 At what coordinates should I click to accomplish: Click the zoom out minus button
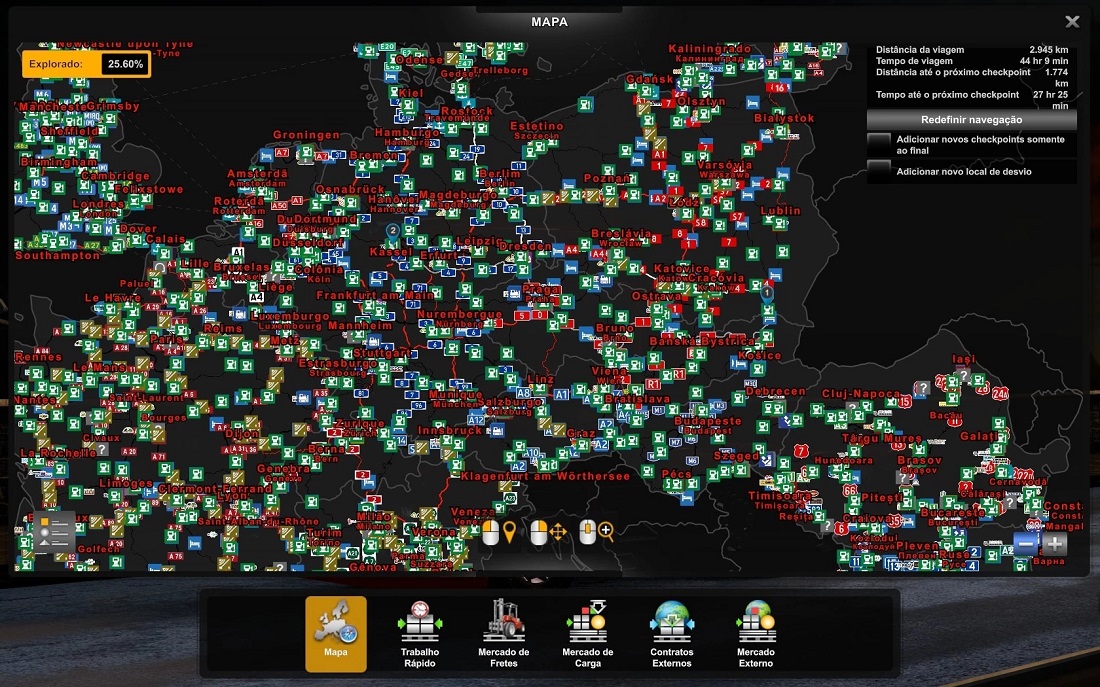coord(1025,543)
